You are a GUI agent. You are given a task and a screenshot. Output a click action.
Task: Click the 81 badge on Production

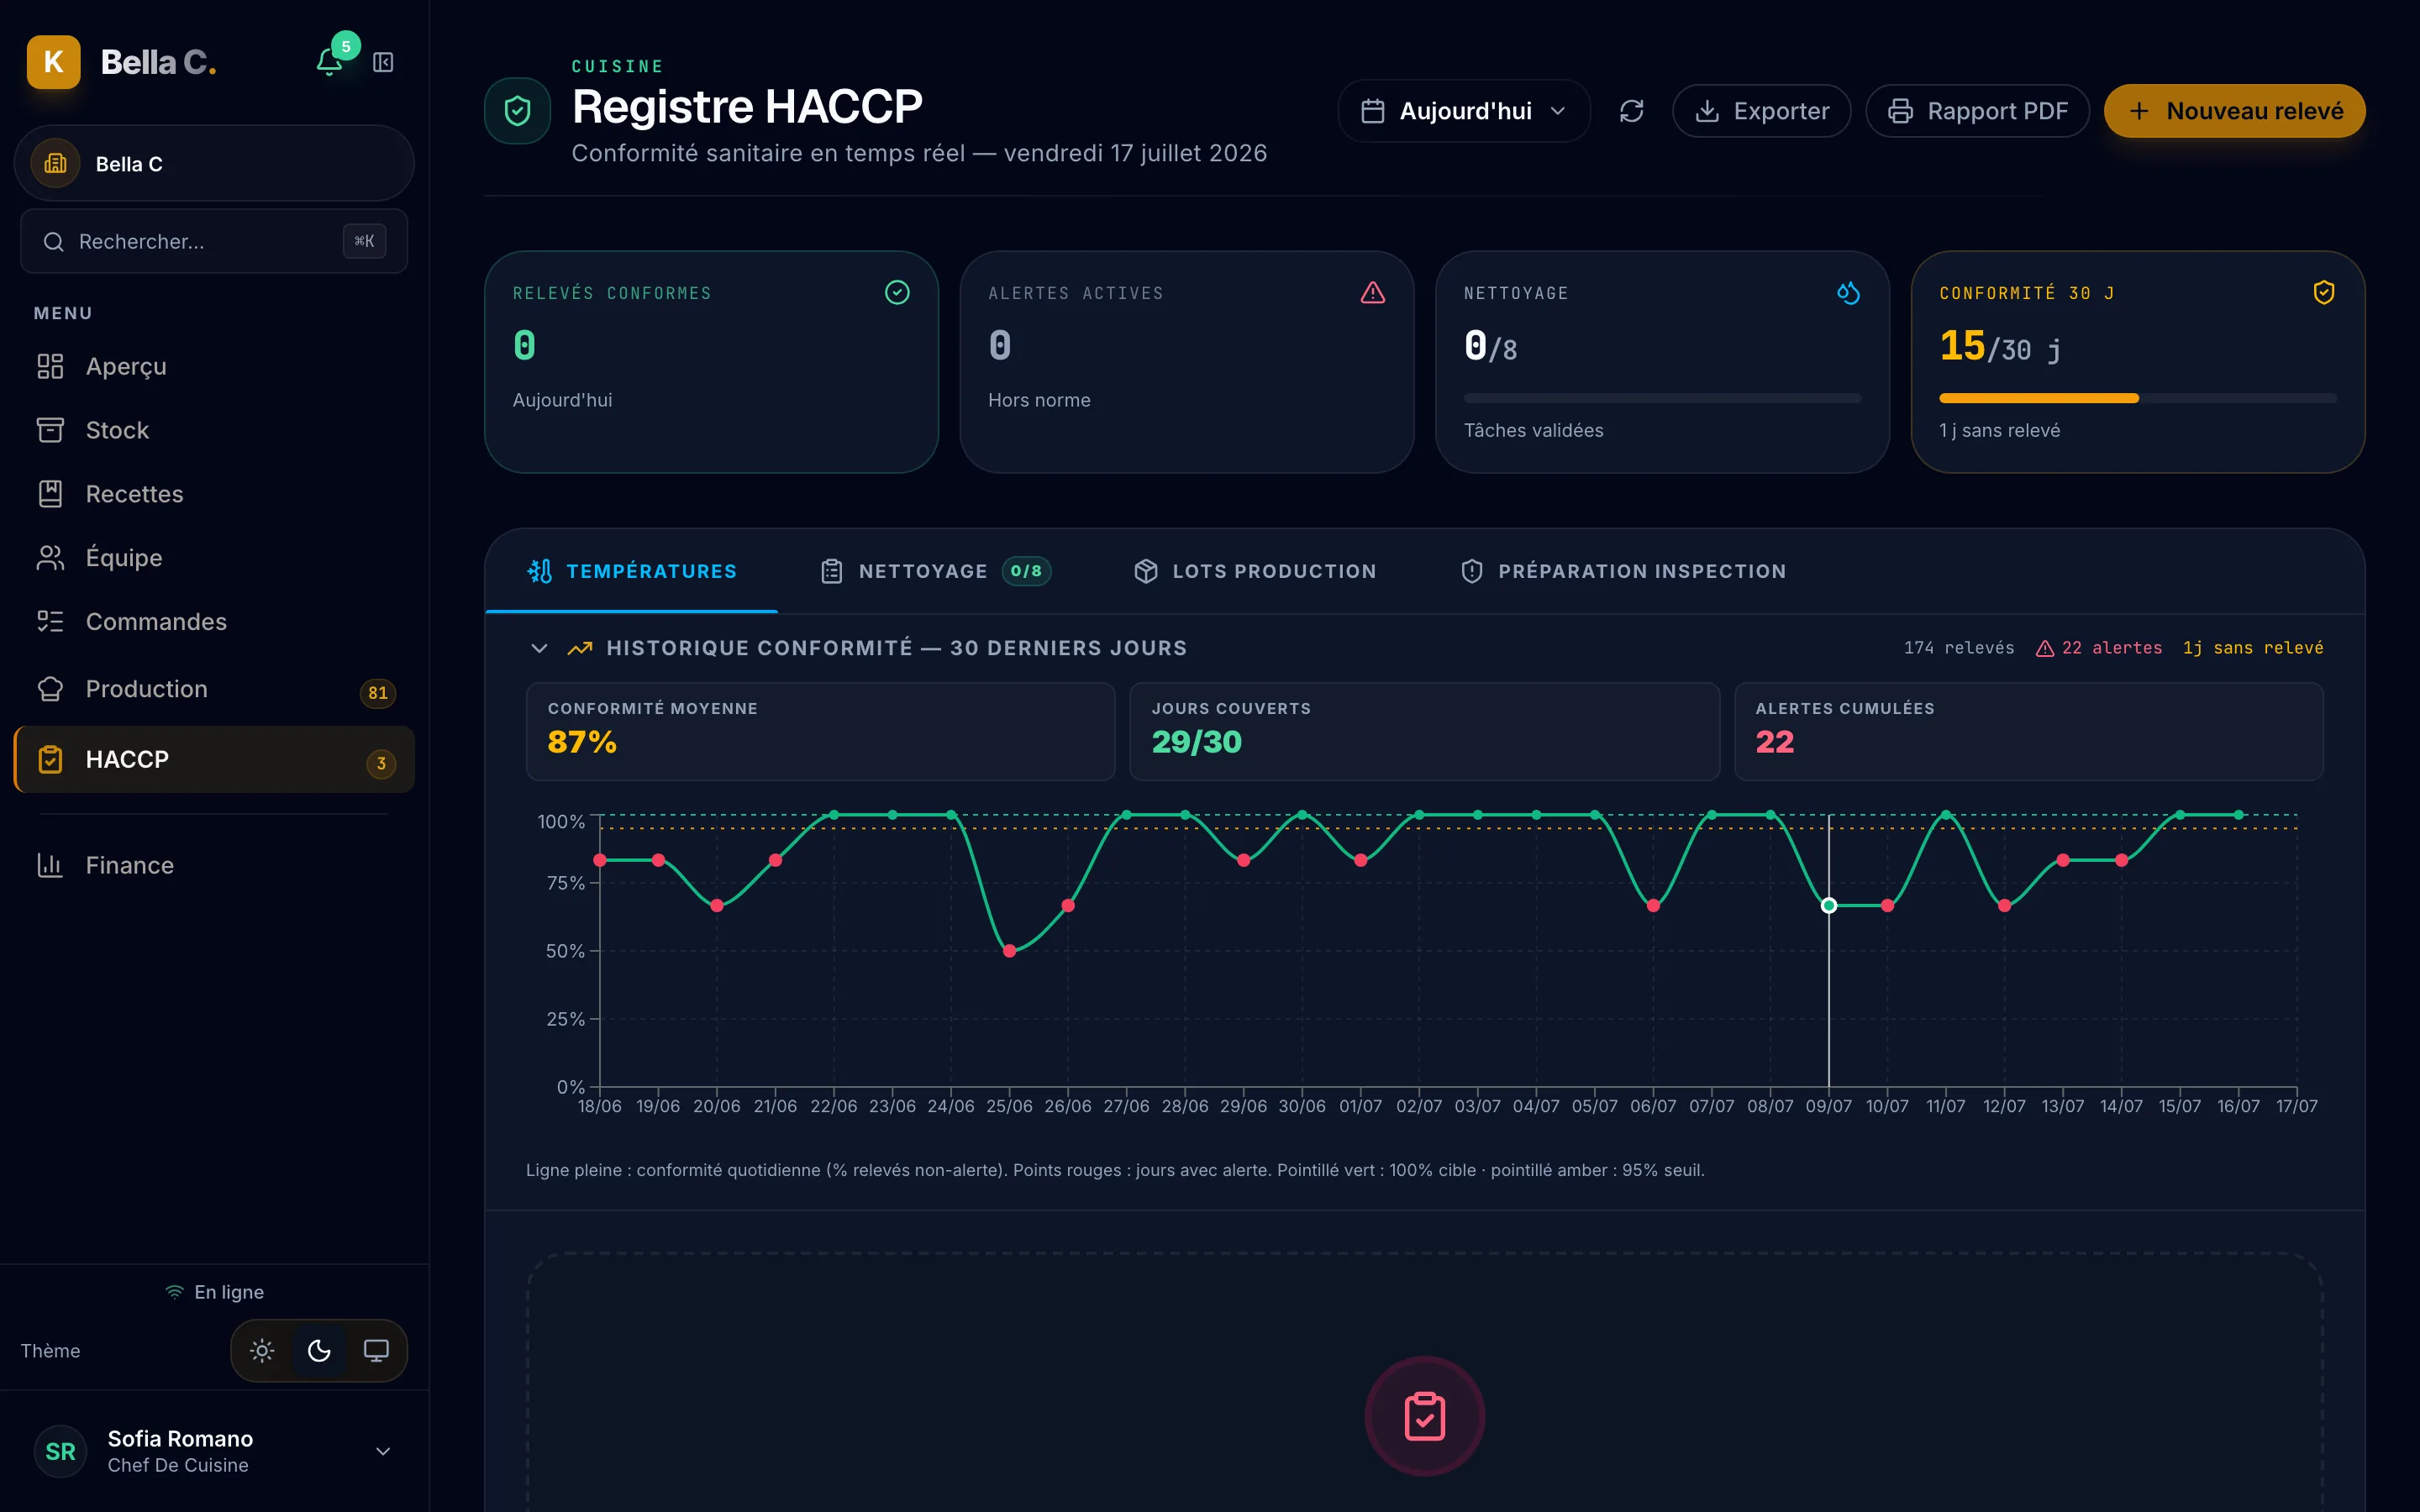(x=377, y=693)
